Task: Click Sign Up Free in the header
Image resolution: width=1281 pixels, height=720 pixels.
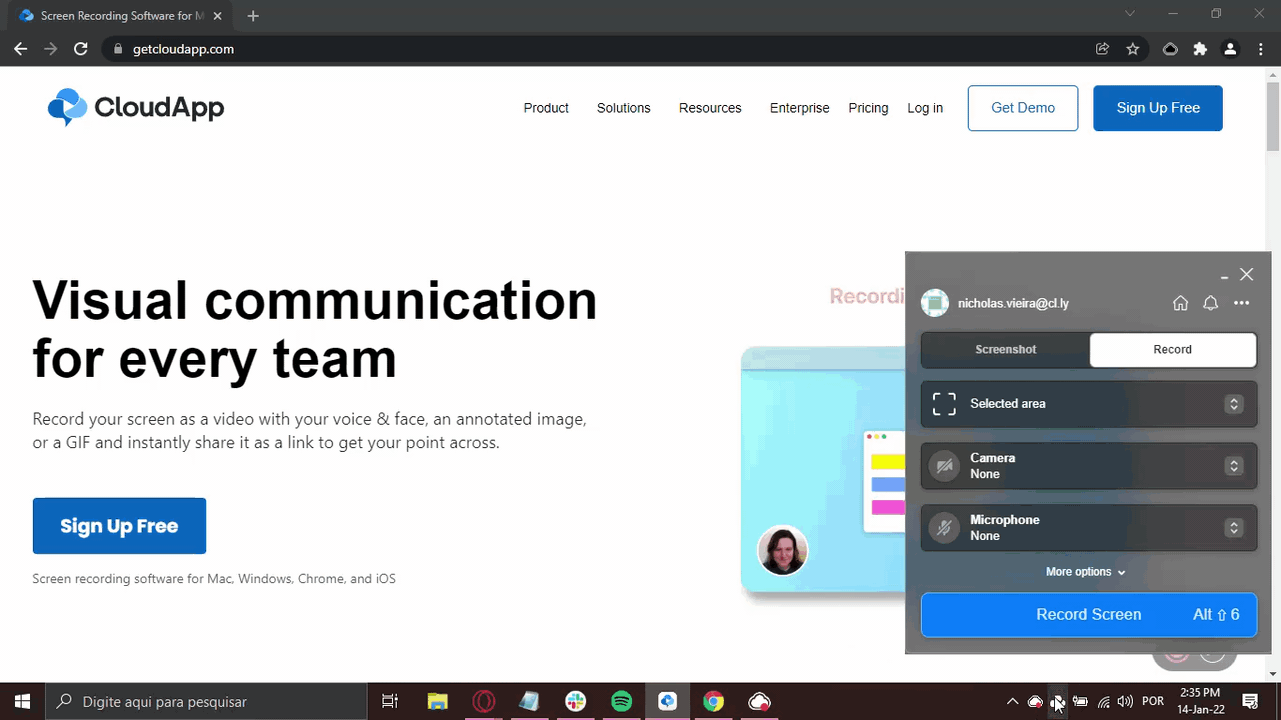Action: [x=1158, y=108]
